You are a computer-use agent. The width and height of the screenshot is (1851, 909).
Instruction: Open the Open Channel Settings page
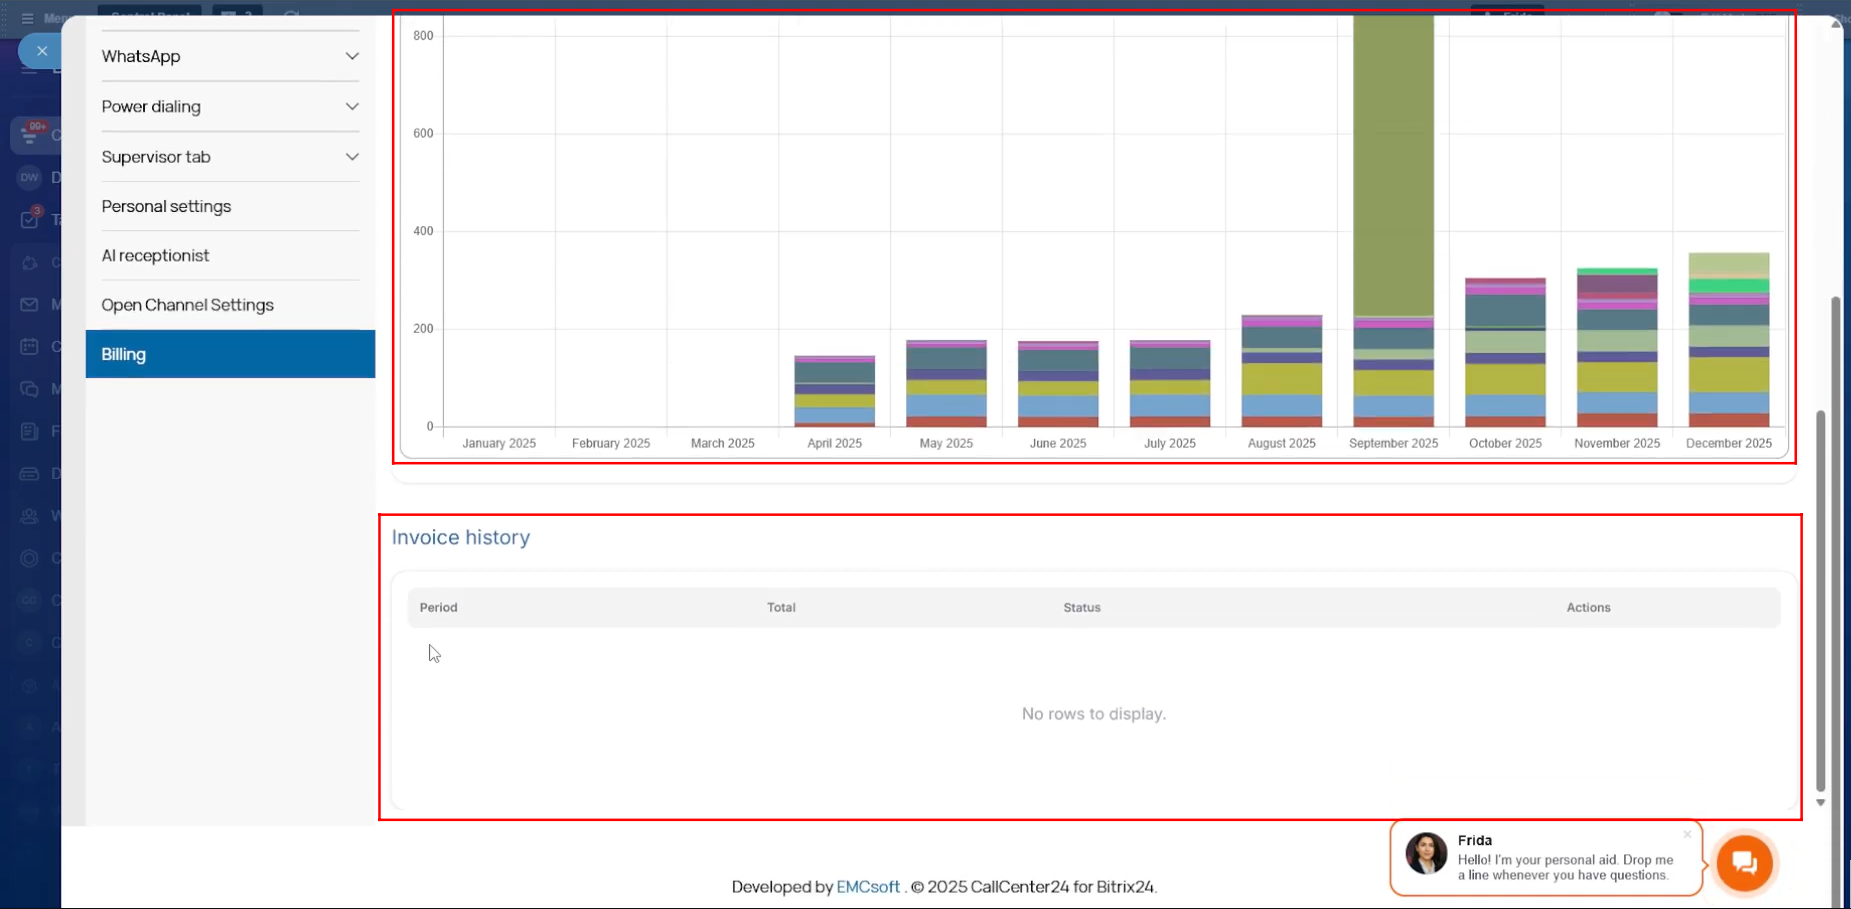coord(187,305)
